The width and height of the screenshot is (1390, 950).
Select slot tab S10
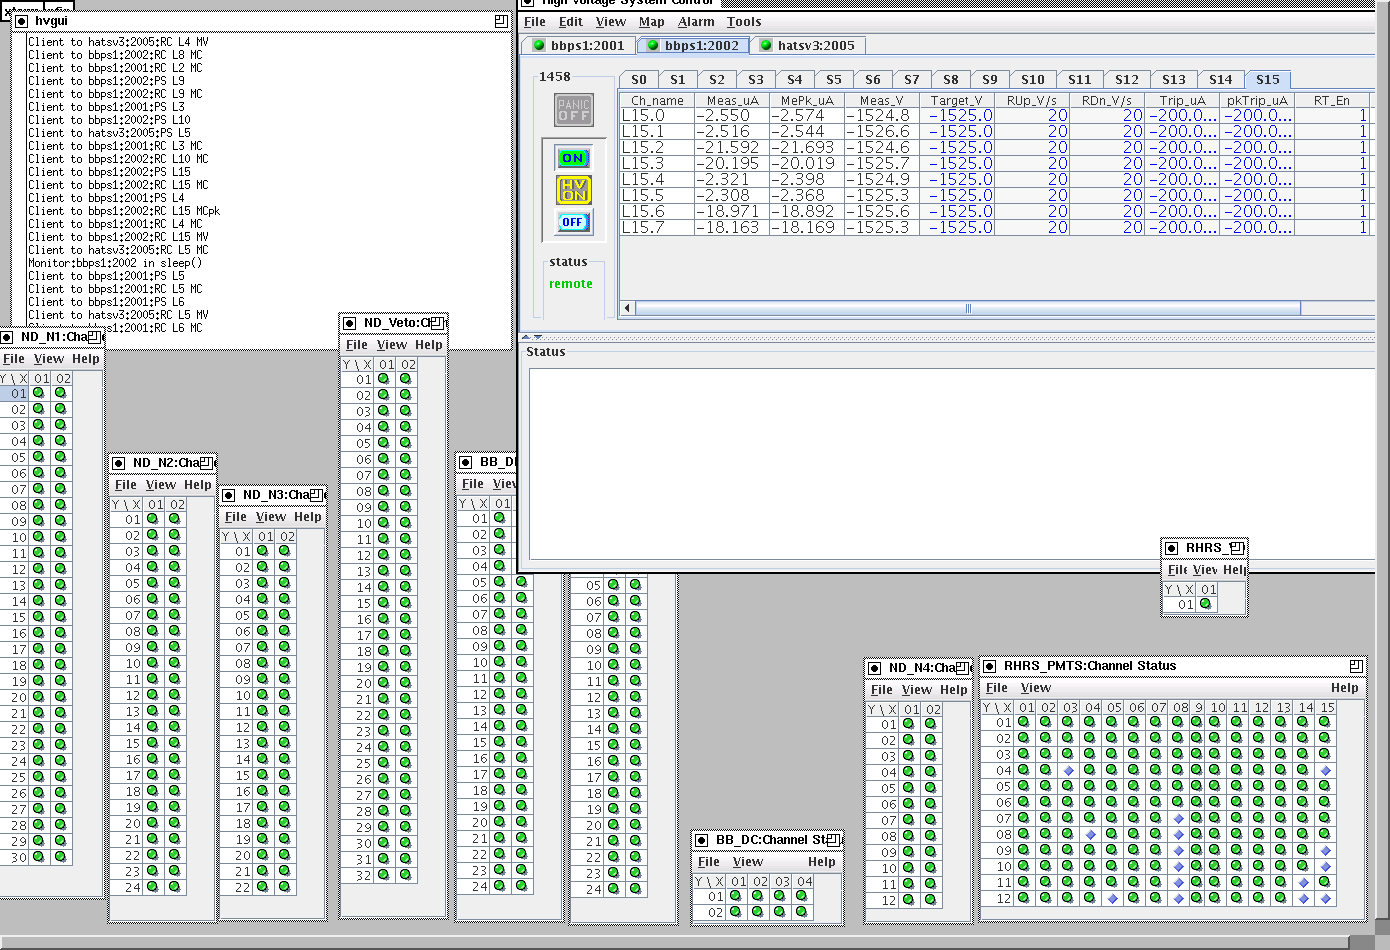pyautogui.click(x=1033, y=80)
